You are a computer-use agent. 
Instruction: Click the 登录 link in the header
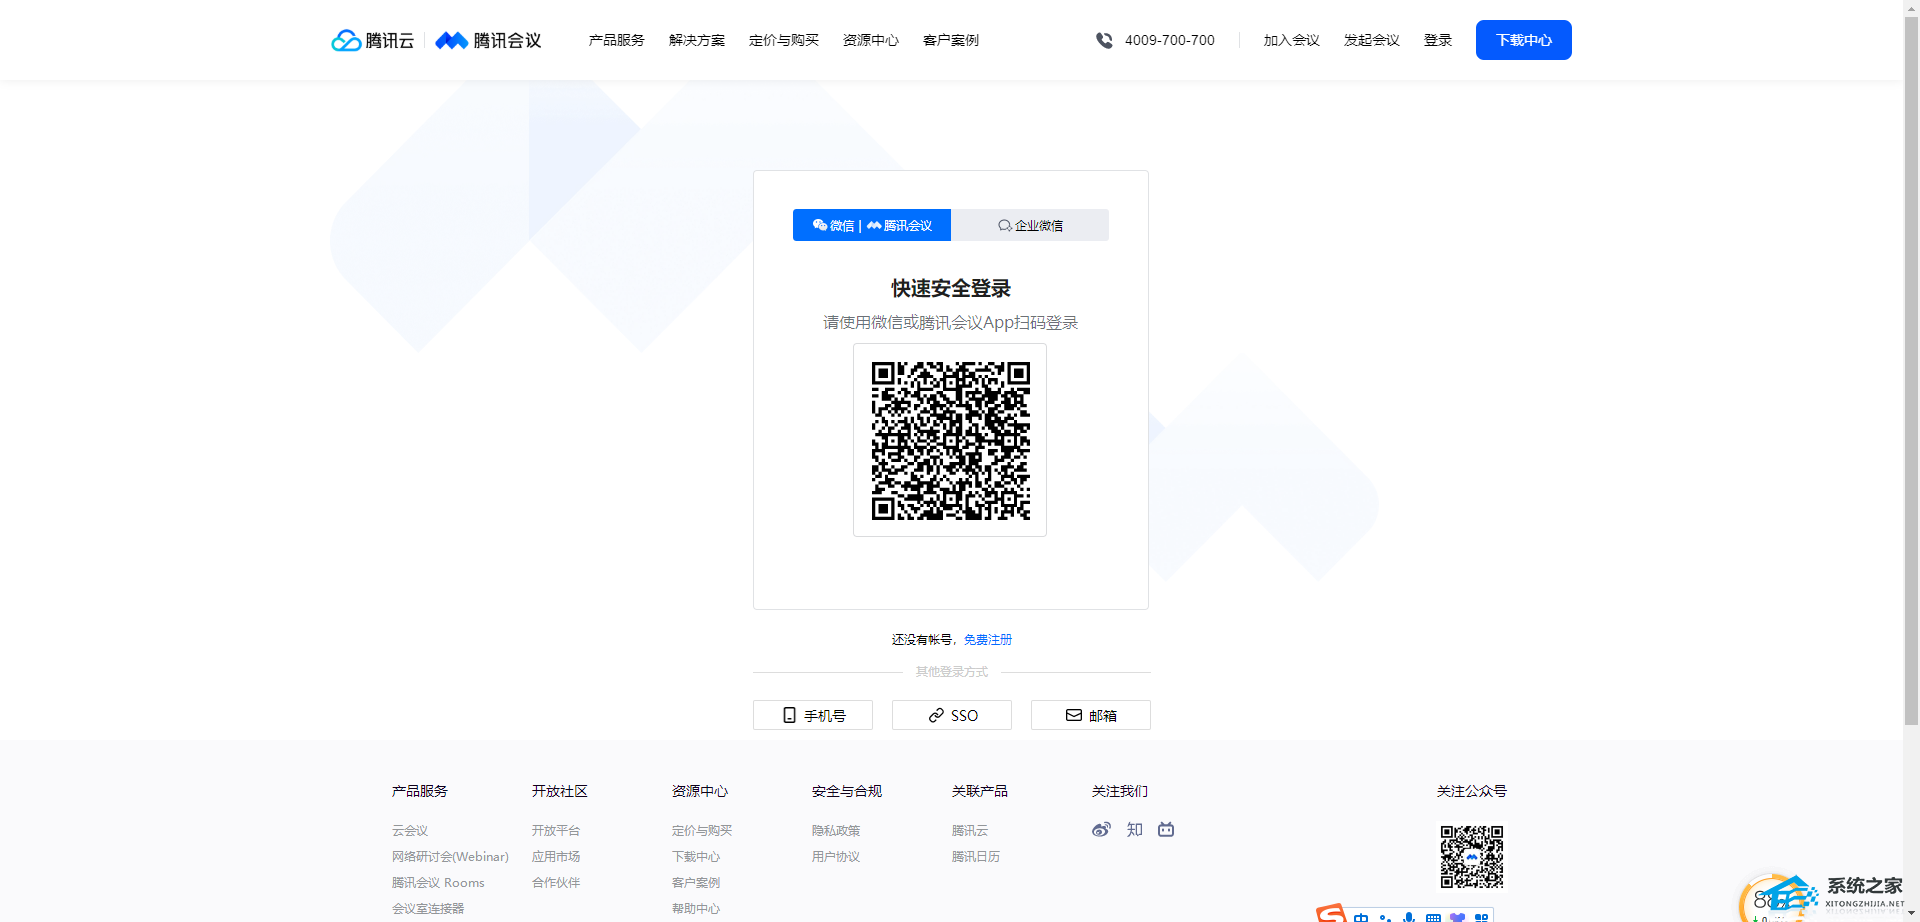tap(1438, 40)
